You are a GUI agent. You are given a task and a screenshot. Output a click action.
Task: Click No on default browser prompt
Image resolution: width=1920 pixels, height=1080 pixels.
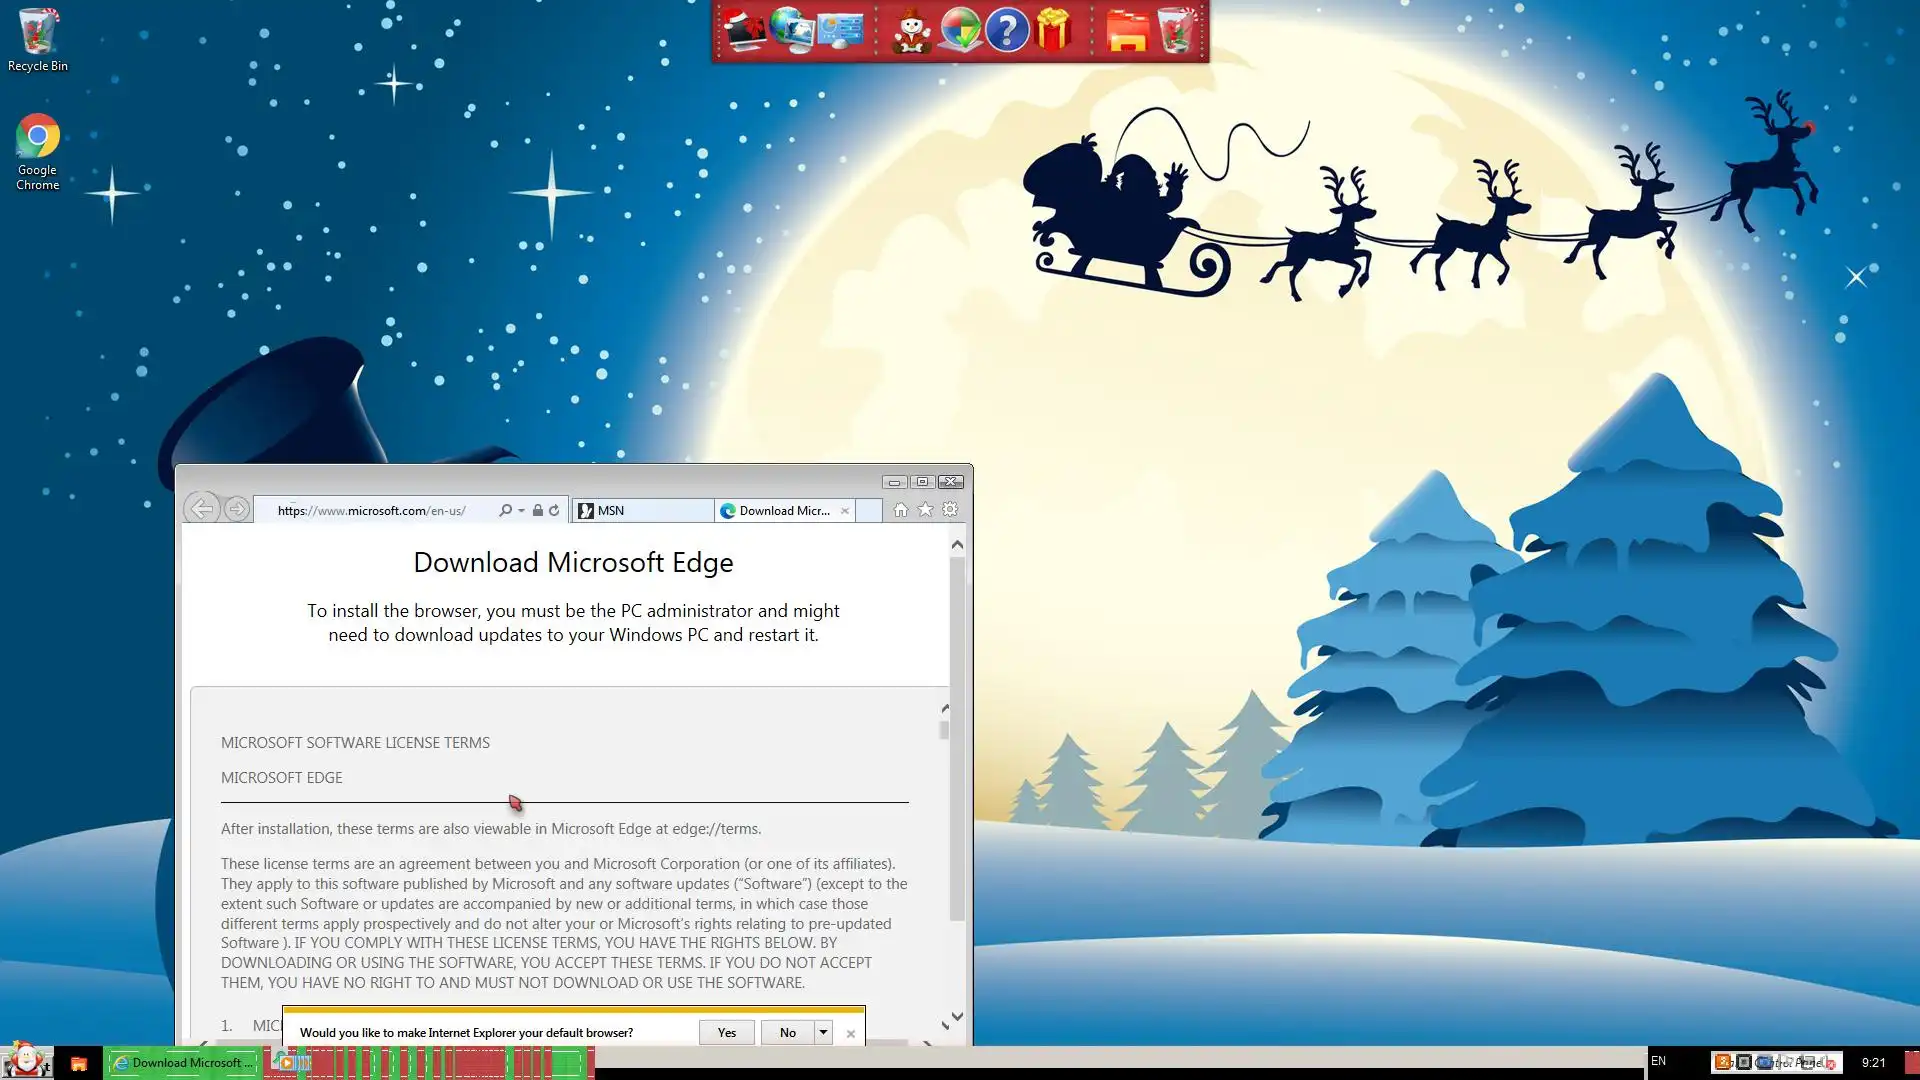pos(788,1032)
